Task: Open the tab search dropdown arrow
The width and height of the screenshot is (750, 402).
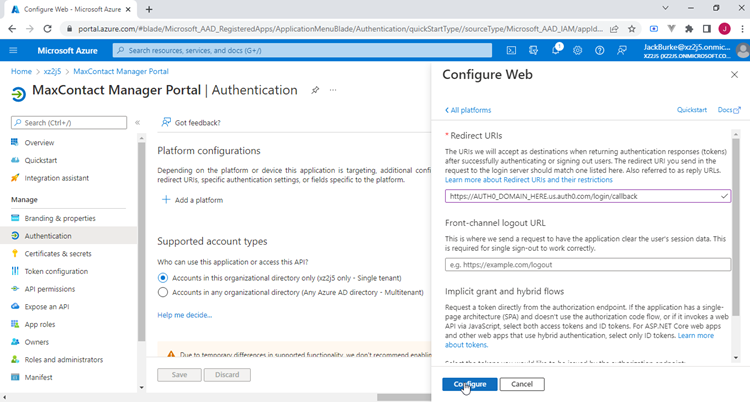Action: click(x=665, y=8)
